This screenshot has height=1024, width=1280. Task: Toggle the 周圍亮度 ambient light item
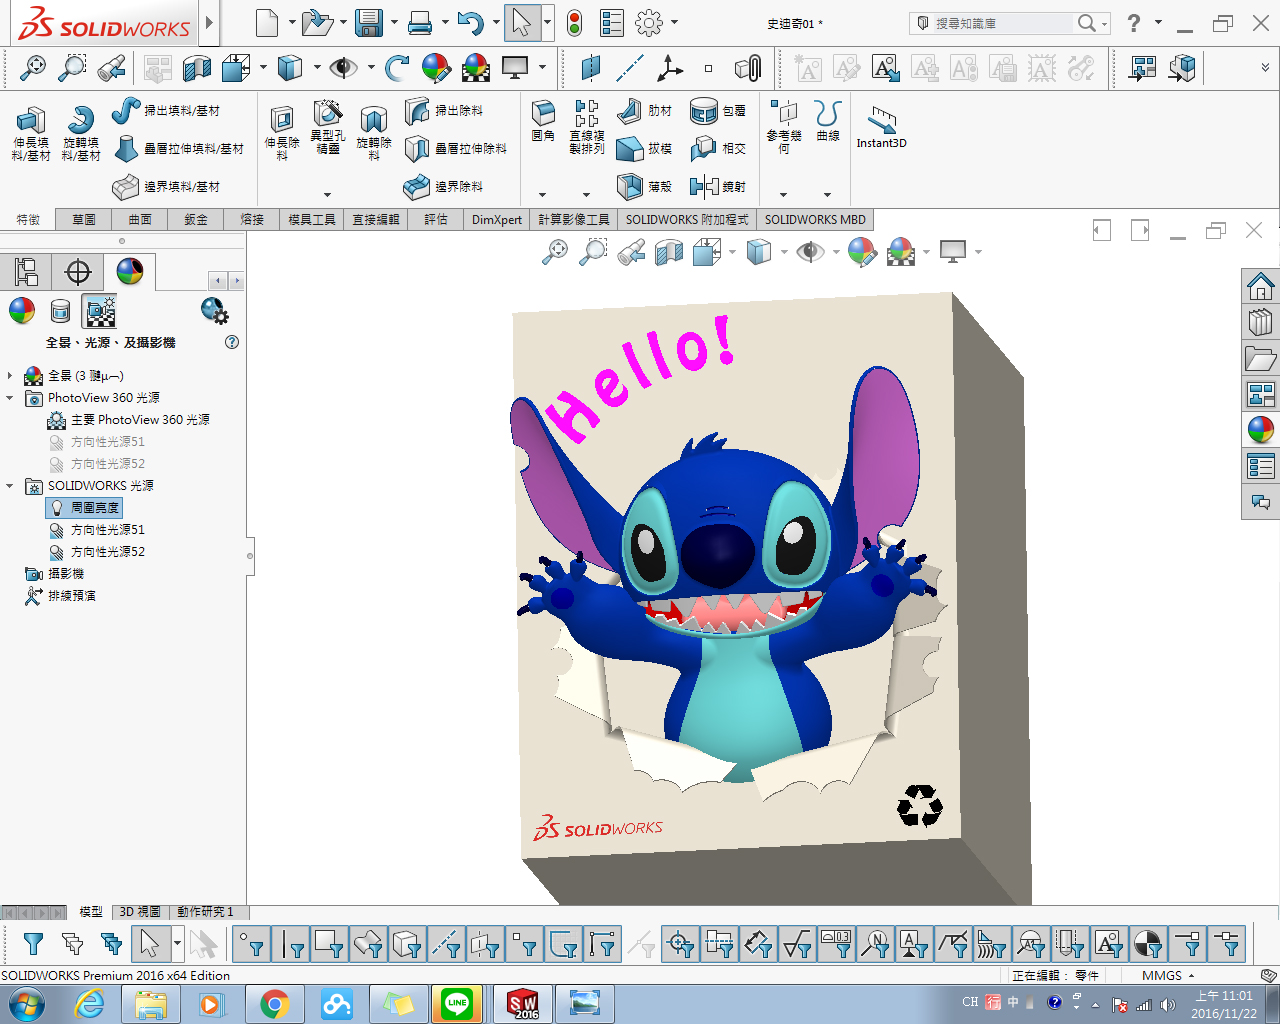[84, 508]
